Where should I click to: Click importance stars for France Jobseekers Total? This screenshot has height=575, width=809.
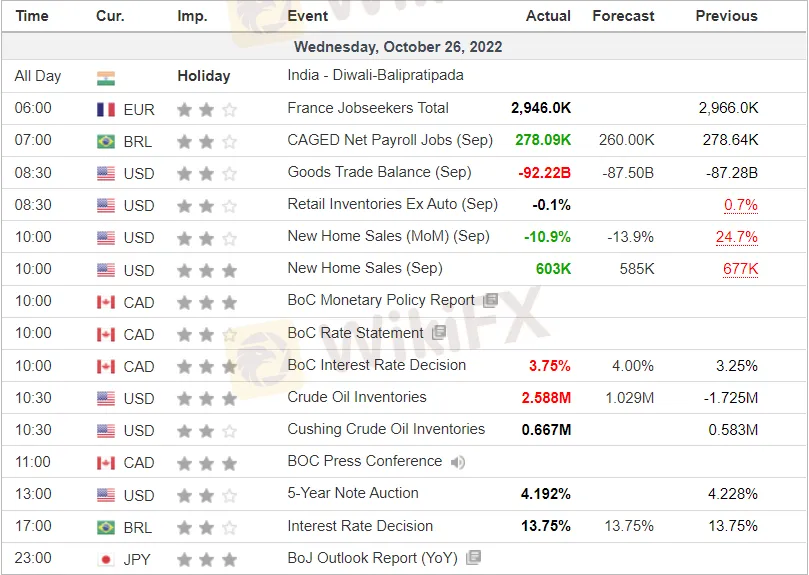coord(207,109)
